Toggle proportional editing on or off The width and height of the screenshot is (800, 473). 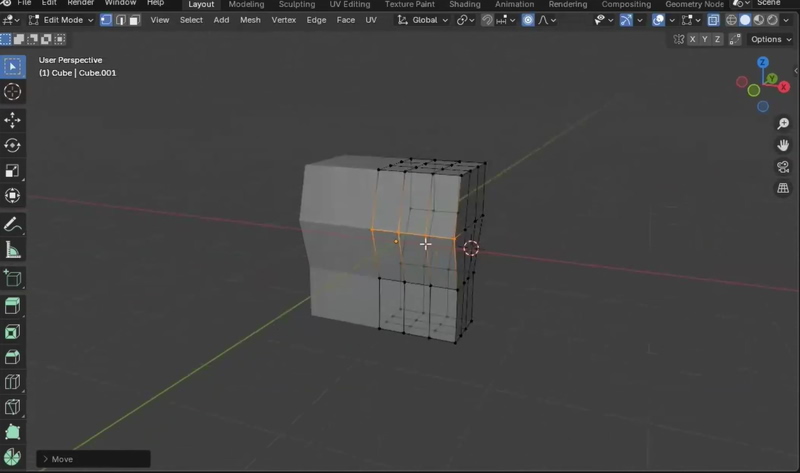pyautogui.click(x=528, y=20)
